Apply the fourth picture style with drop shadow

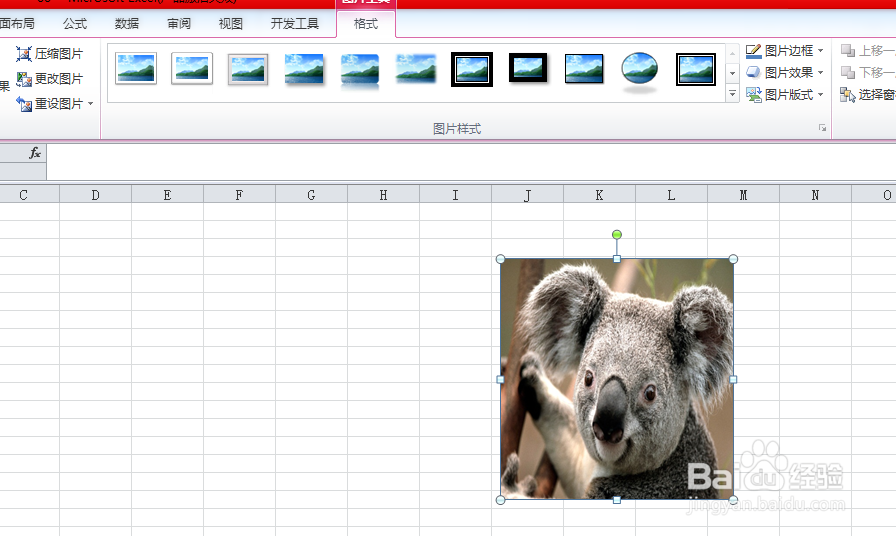[303, 69]
